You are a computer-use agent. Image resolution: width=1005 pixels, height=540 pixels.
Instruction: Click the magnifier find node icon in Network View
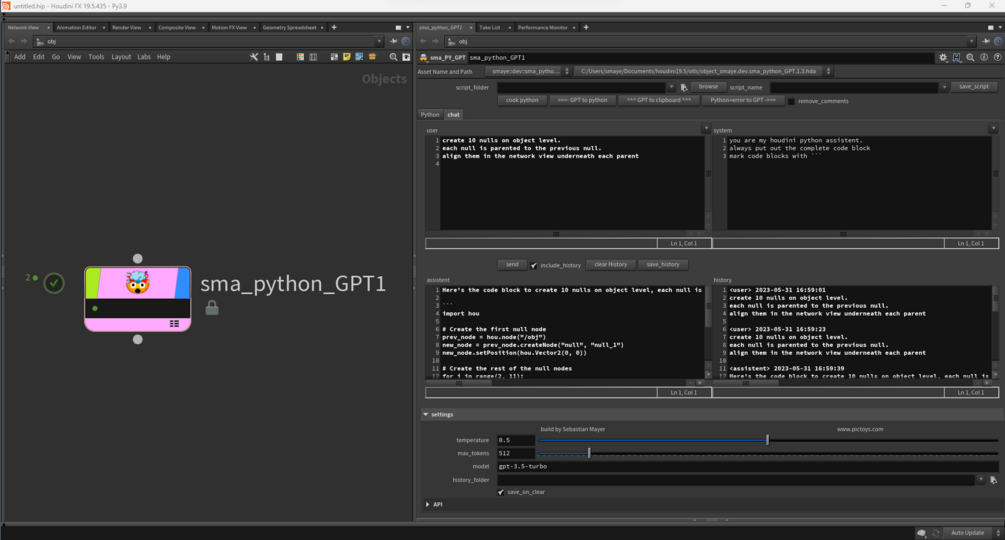pos(394,57)
